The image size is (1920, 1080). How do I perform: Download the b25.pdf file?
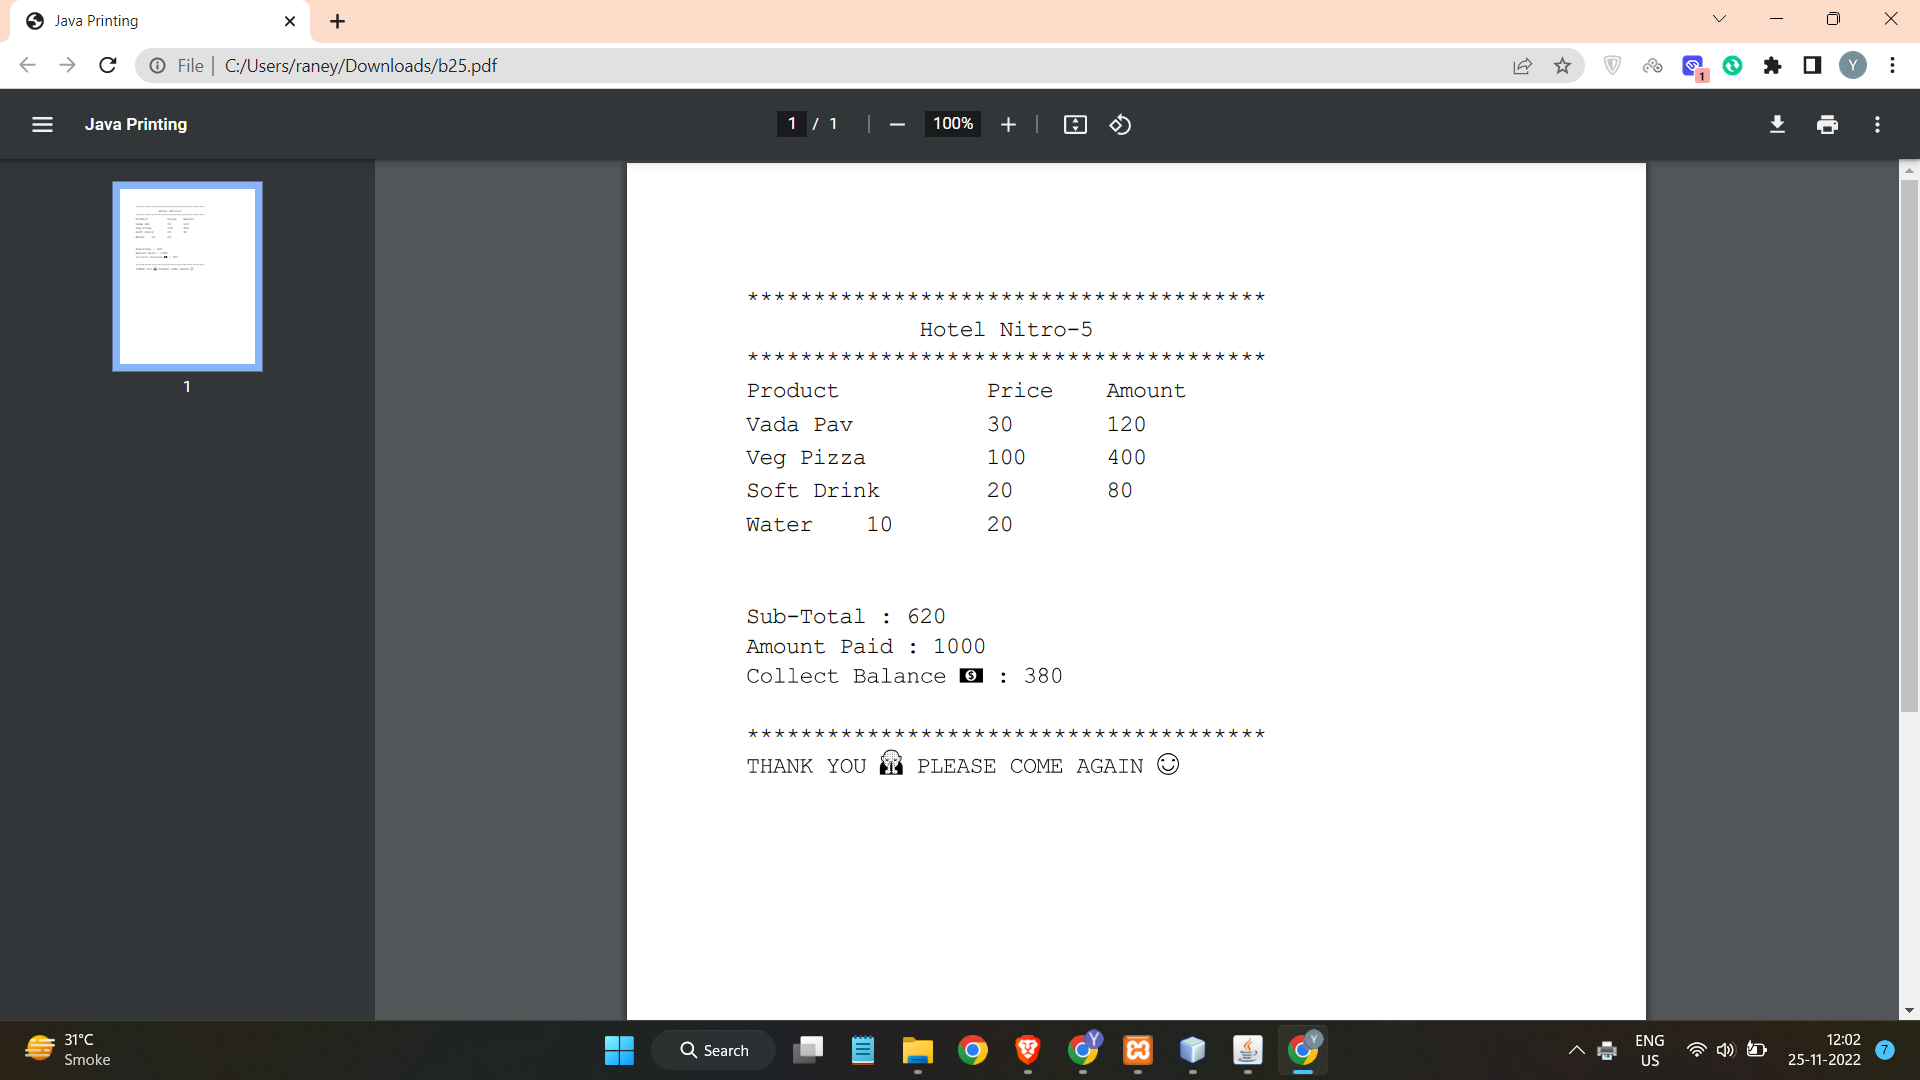tap(1778, 124)
